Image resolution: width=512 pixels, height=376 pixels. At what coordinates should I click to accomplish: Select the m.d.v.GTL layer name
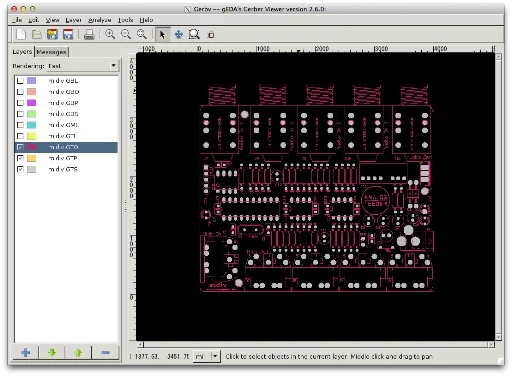pyautogui.click(x=62, y=136)
